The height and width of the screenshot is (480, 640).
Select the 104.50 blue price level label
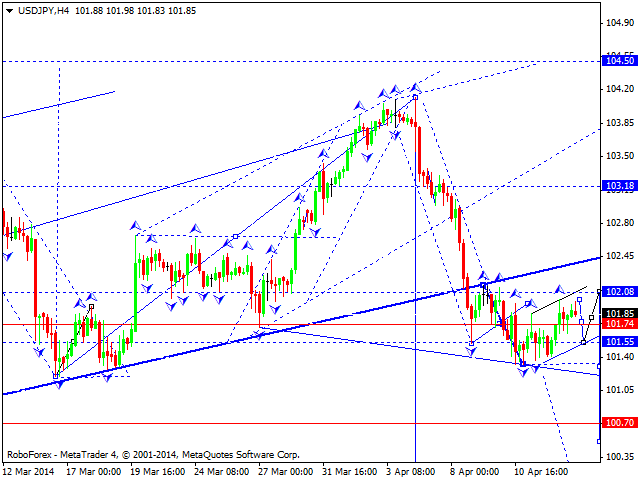coord(620,61)
